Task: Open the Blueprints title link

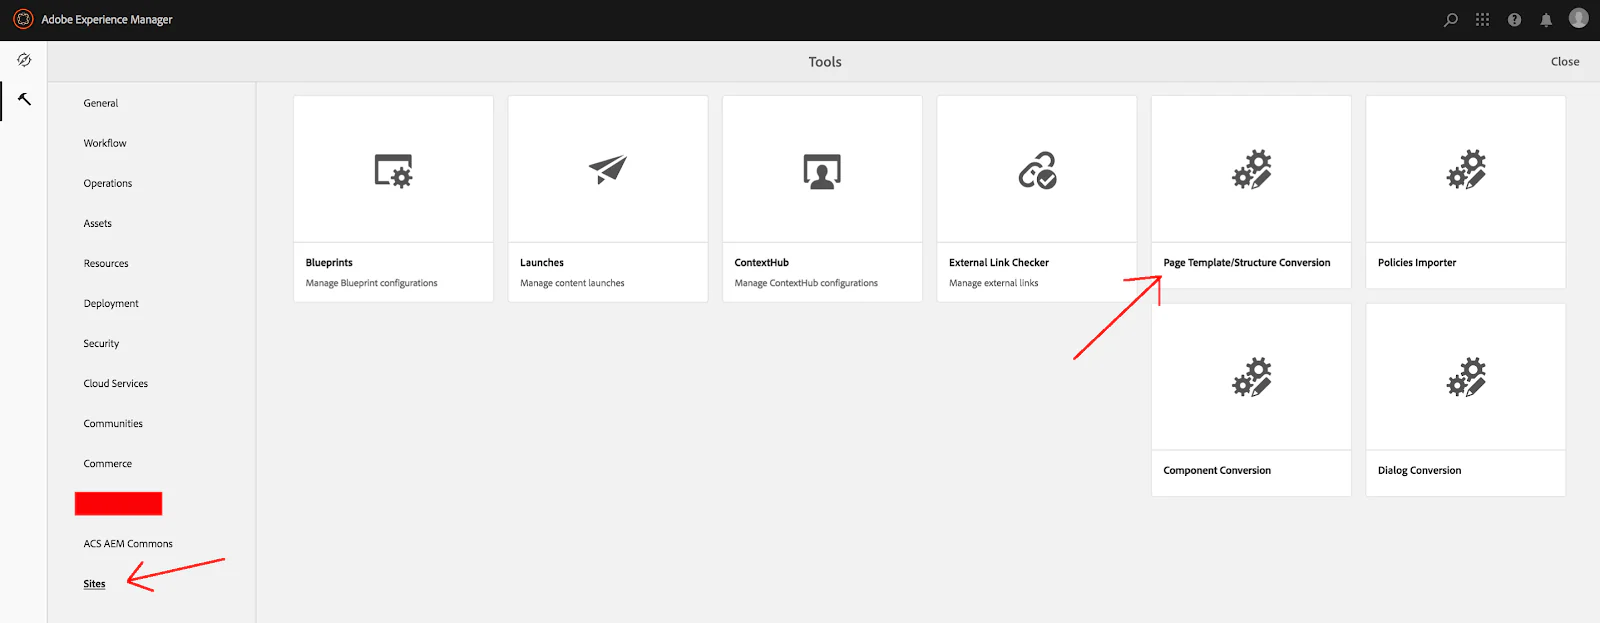Action: point(329,262)
